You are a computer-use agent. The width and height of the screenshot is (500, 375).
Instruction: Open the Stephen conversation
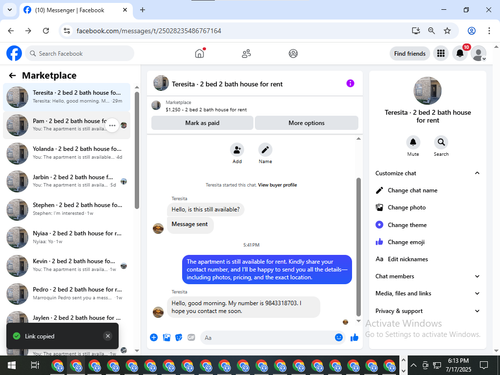coord(67,209)
